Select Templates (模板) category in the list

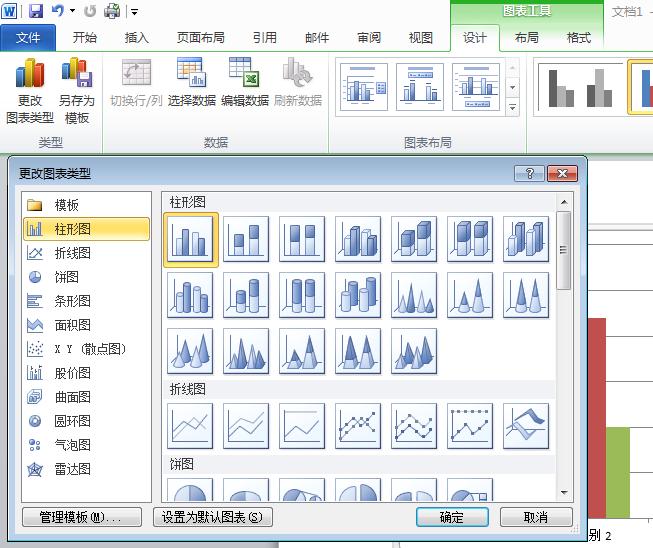(x=86, y=205)
